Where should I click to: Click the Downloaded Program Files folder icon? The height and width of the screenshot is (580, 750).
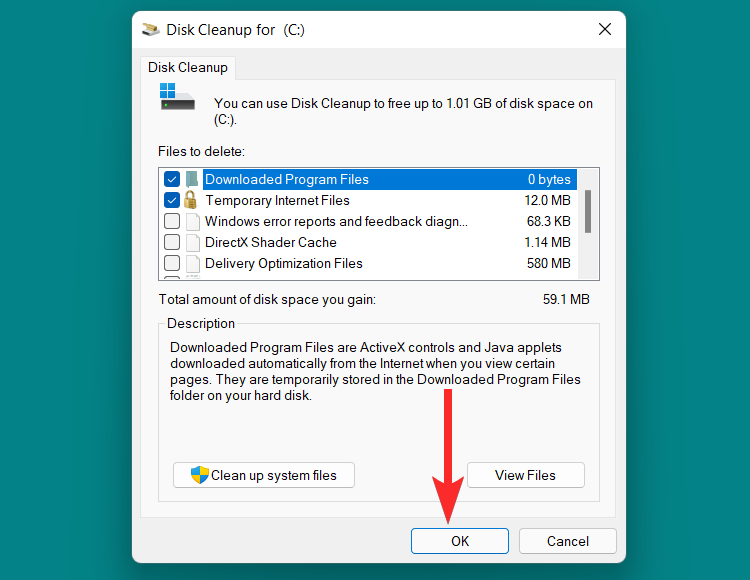point(192,179)
